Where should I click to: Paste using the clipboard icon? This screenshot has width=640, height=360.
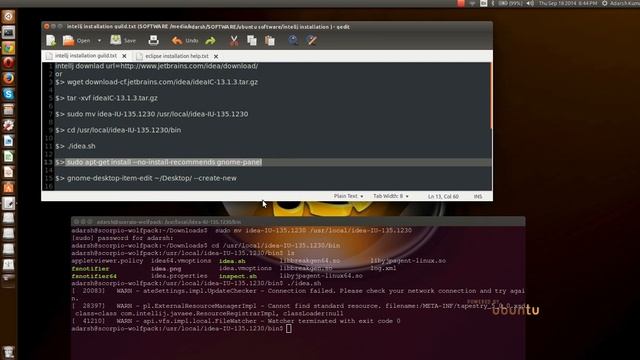coord(270,40)
